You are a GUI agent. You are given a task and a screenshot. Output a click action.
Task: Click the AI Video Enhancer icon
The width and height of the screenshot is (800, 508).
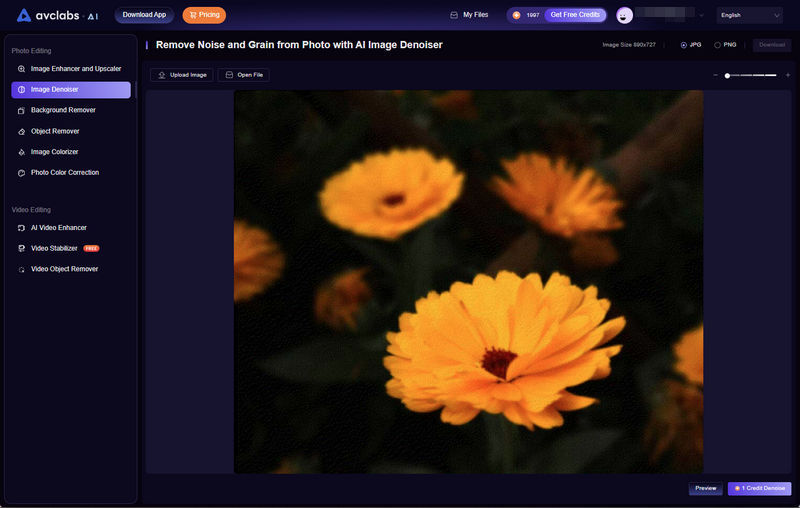[22, 228]
